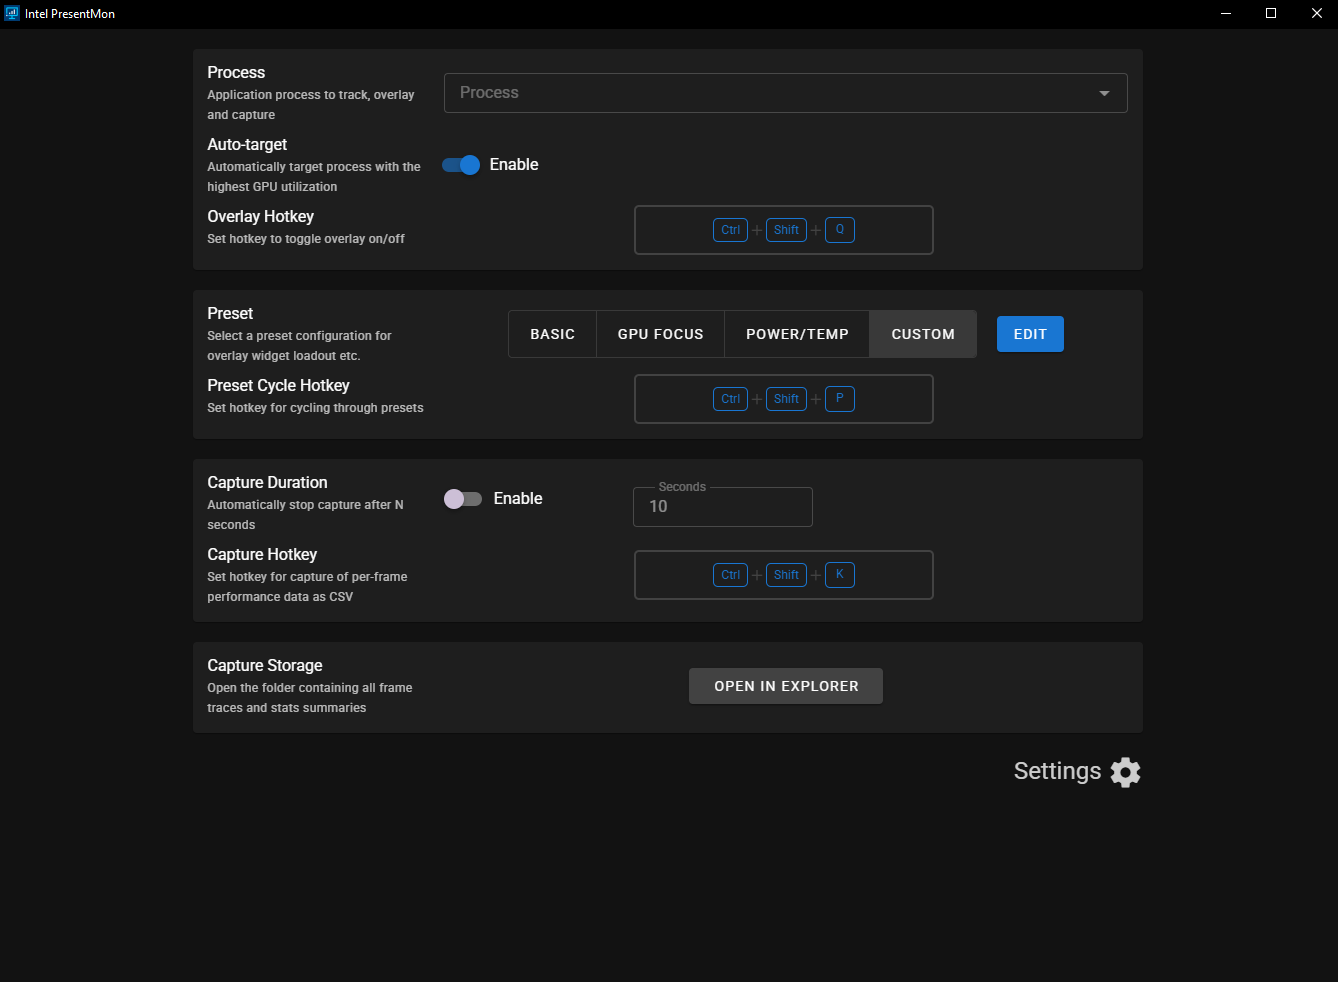Image resolution: width=1338 pixels, height=982 pixels.
Task: Click the Intel PresentMon app icon in title bar
Action: pos(12,13)
